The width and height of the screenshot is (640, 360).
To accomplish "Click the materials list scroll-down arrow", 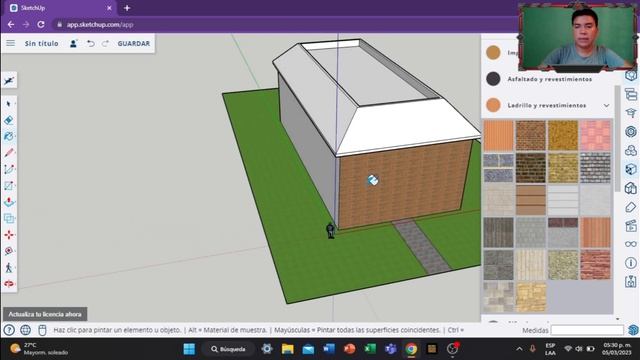I will [618, 319].
